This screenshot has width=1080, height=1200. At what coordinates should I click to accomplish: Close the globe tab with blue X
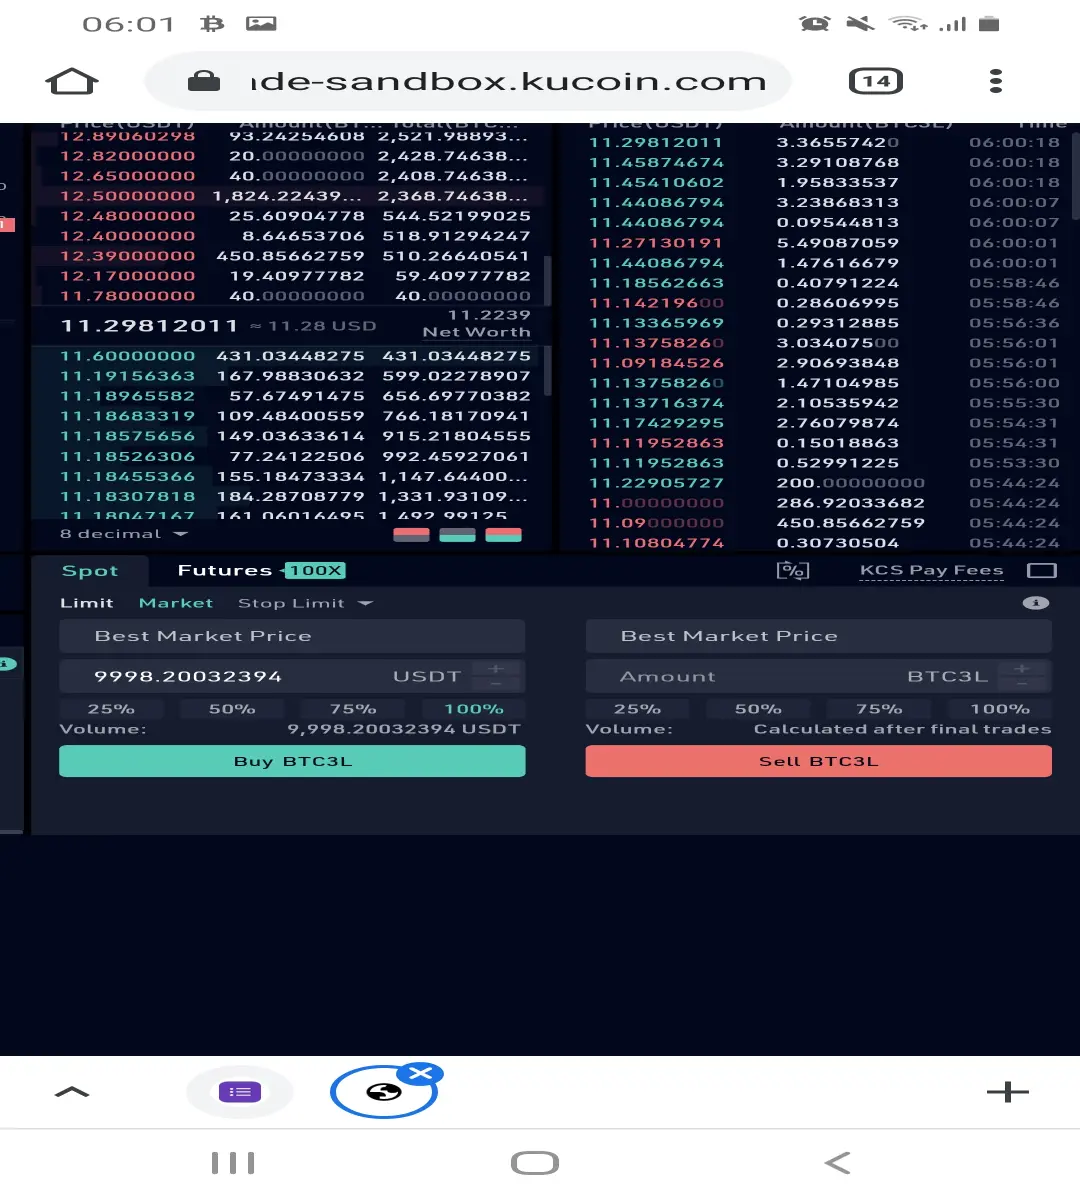[421, 1074]
